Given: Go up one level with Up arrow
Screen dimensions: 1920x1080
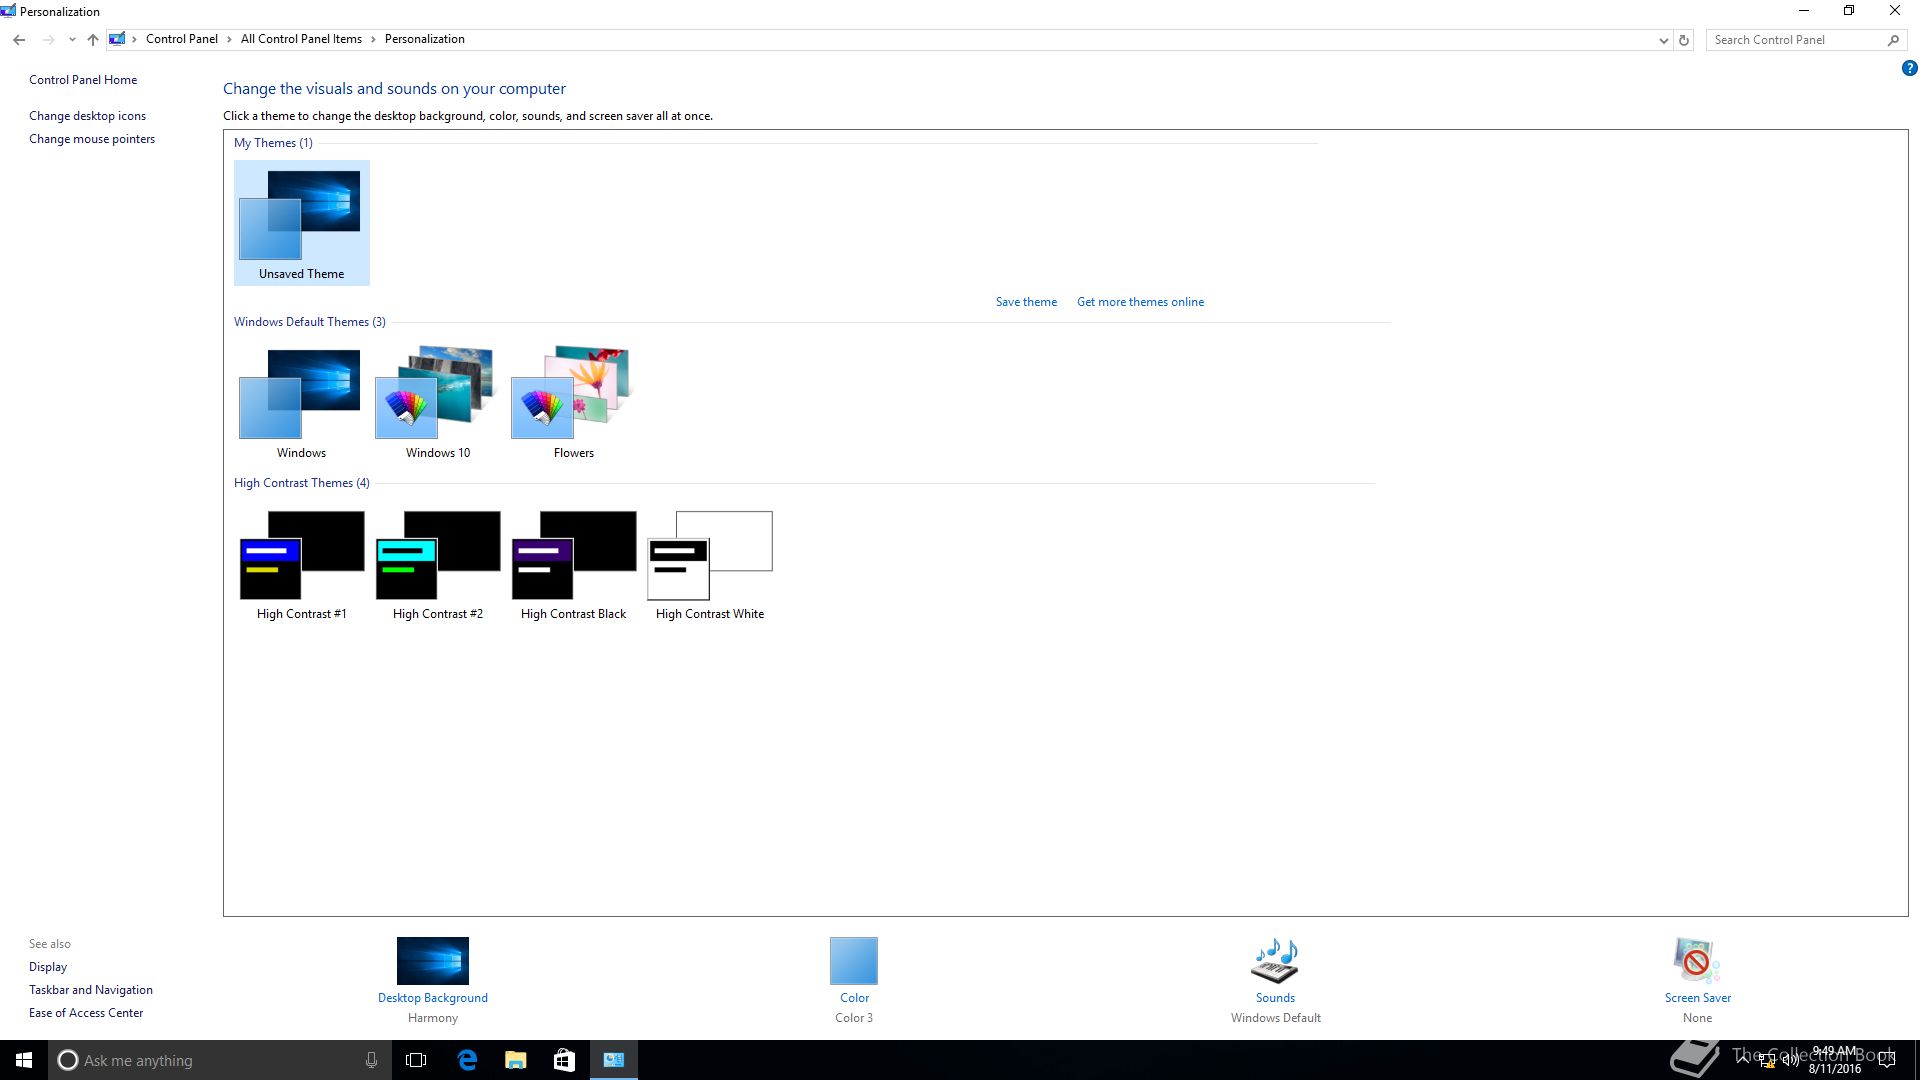Looking at the screenshot, I should tap(93, 40).
